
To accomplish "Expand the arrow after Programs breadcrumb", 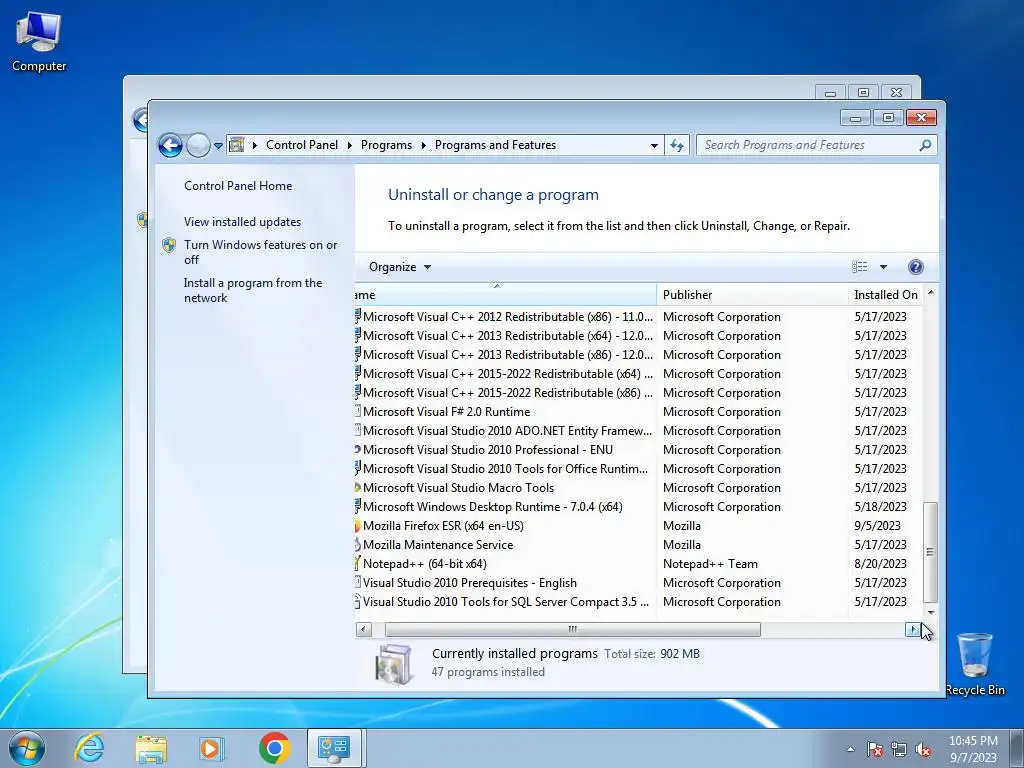I will [x=423, y=145].
